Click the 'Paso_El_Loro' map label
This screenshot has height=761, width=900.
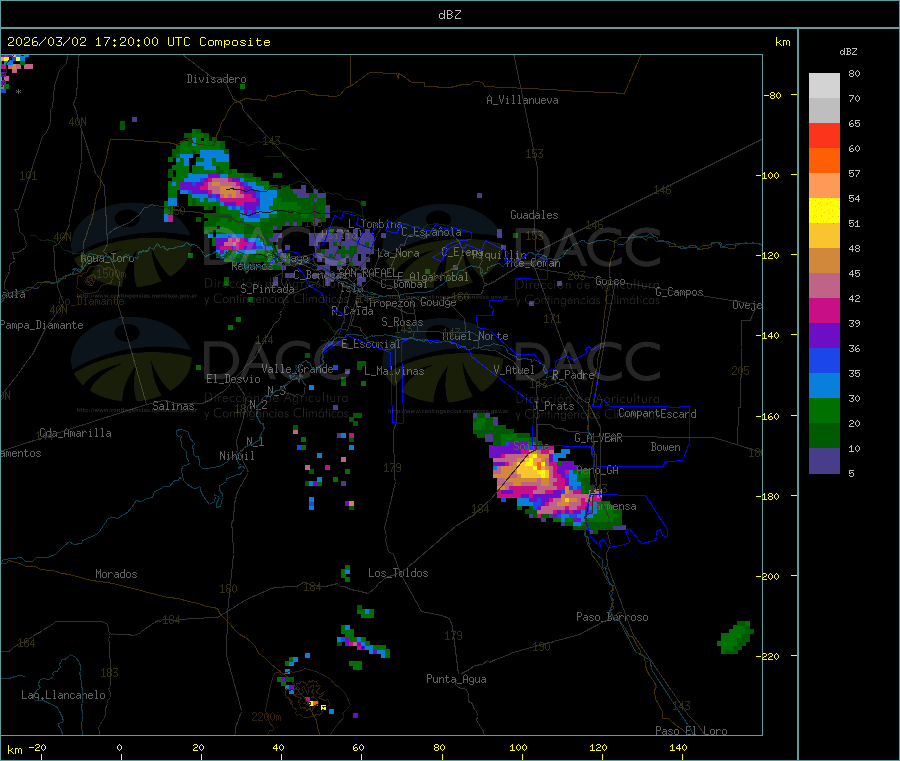692,731
